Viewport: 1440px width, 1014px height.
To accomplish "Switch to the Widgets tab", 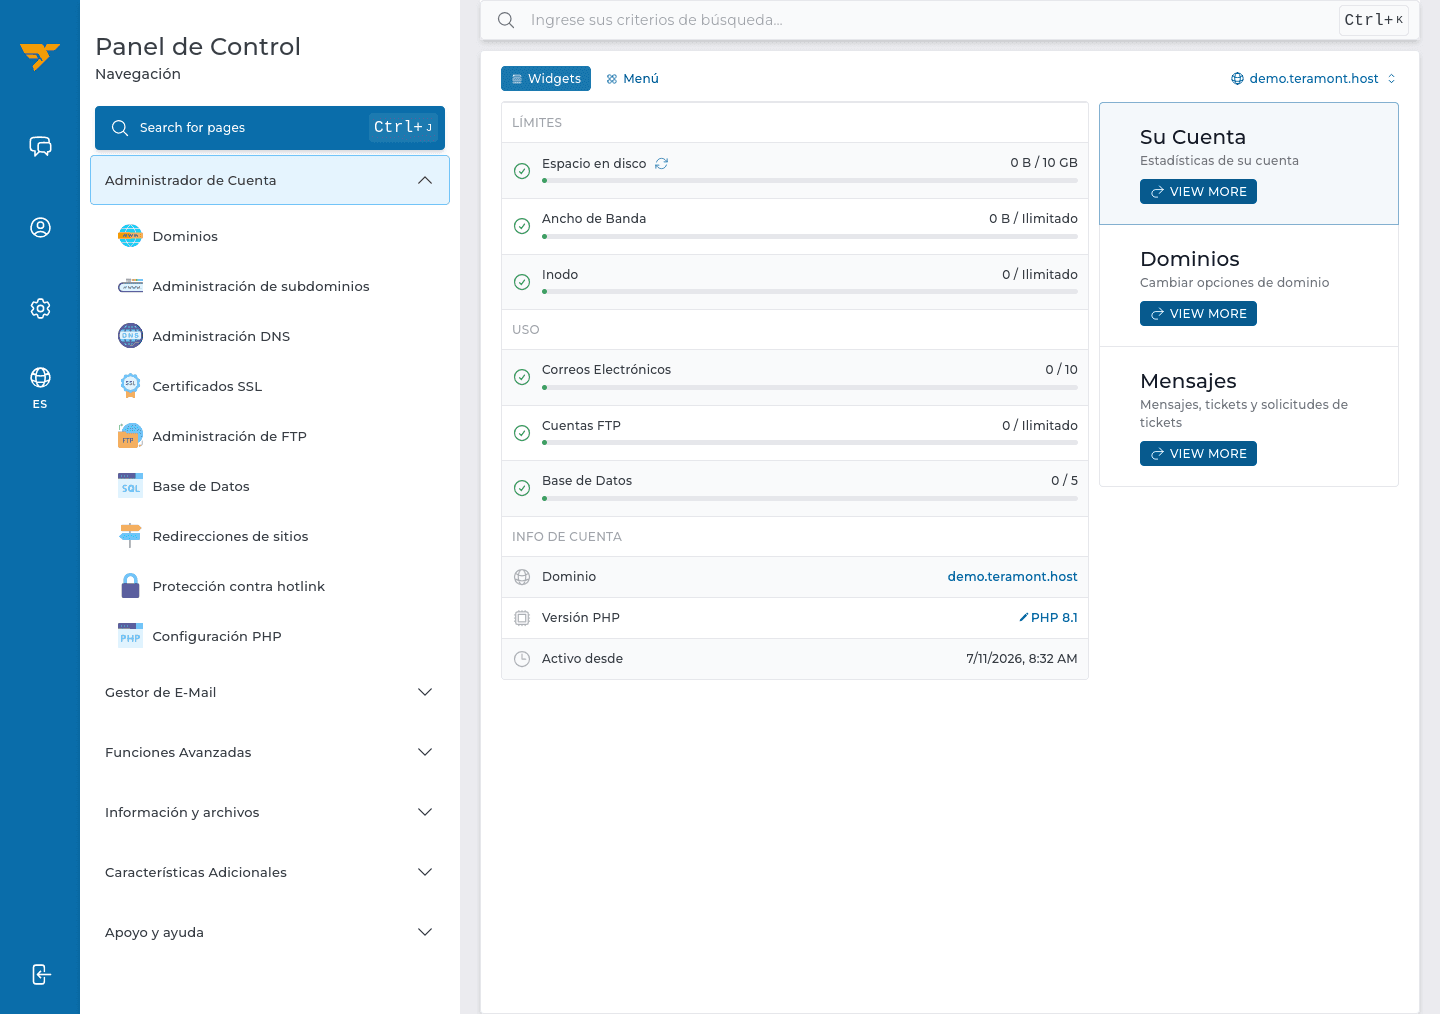I will (x=546, y=78).
